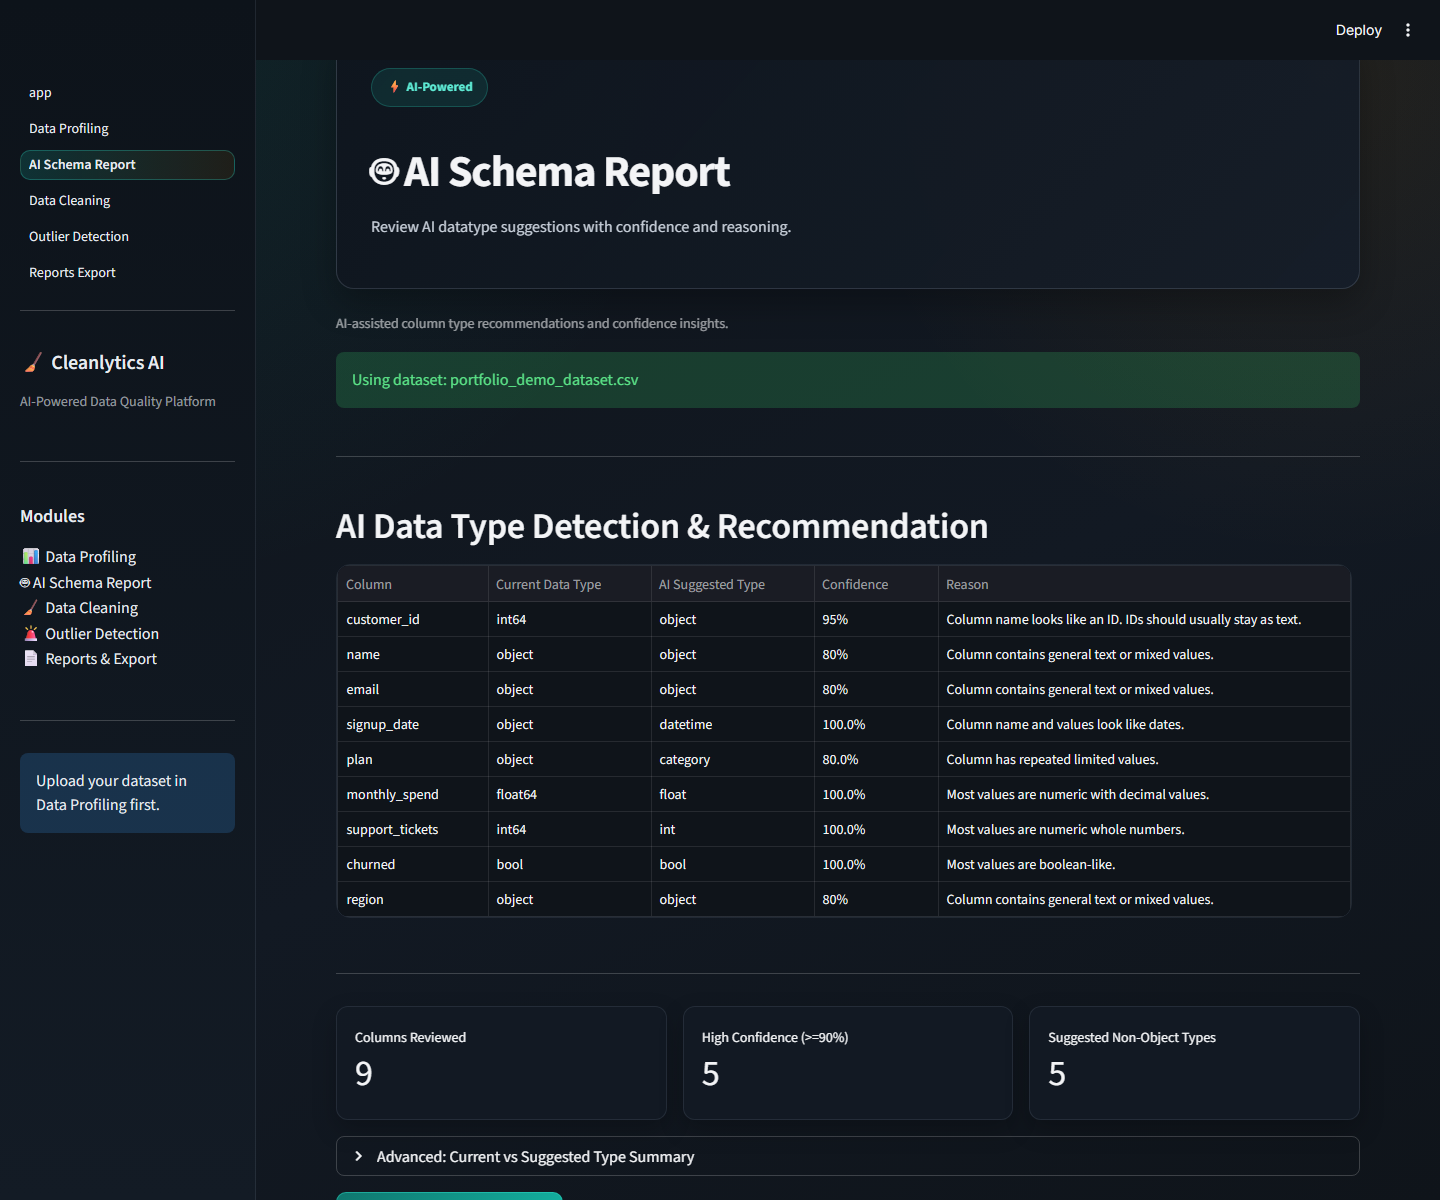Click reason 'Column has repeated limited values.'
This screenshot has width=1440, height=1200.
point(1144,759)
